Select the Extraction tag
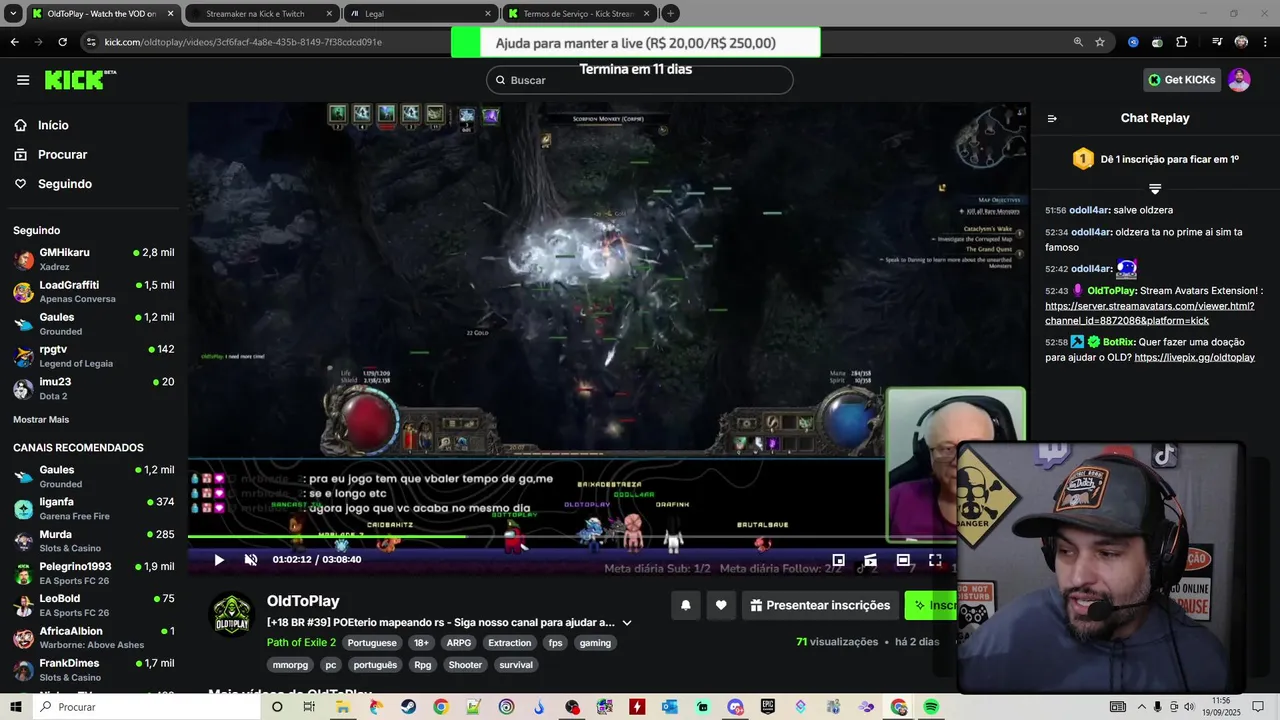Viewport: 1280px width, 720px height. point(510,643)
